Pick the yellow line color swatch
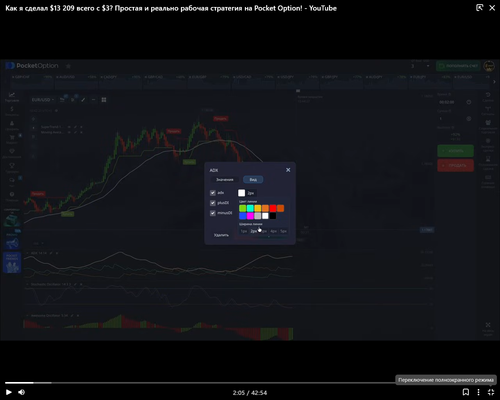 pos(258,208)
